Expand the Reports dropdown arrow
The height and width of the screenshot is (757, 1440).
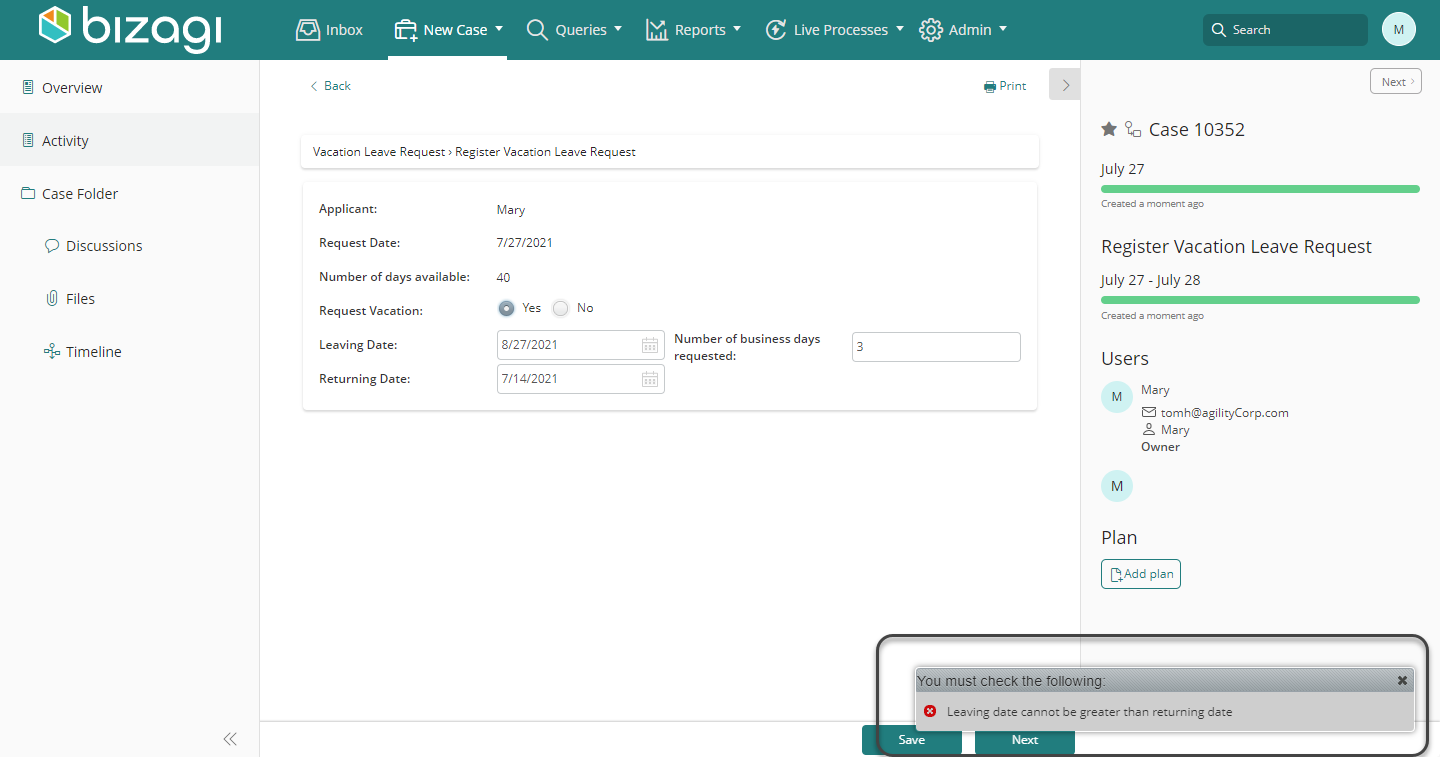pos(737,29)
